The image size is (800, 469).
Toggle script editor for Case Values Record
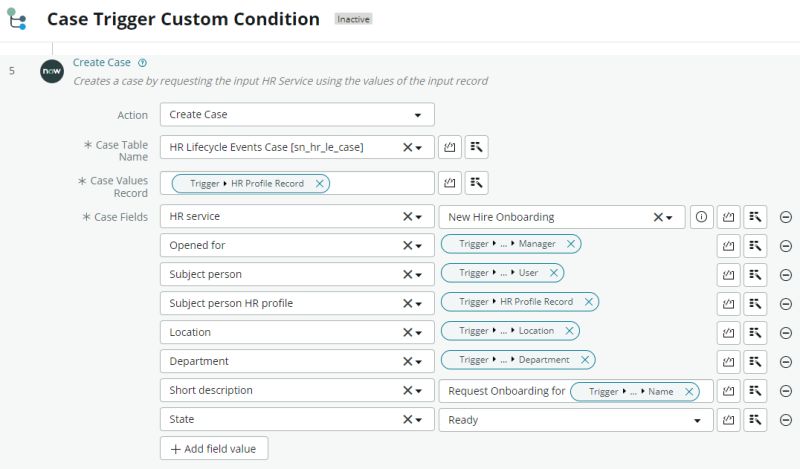tap(449, 183)
